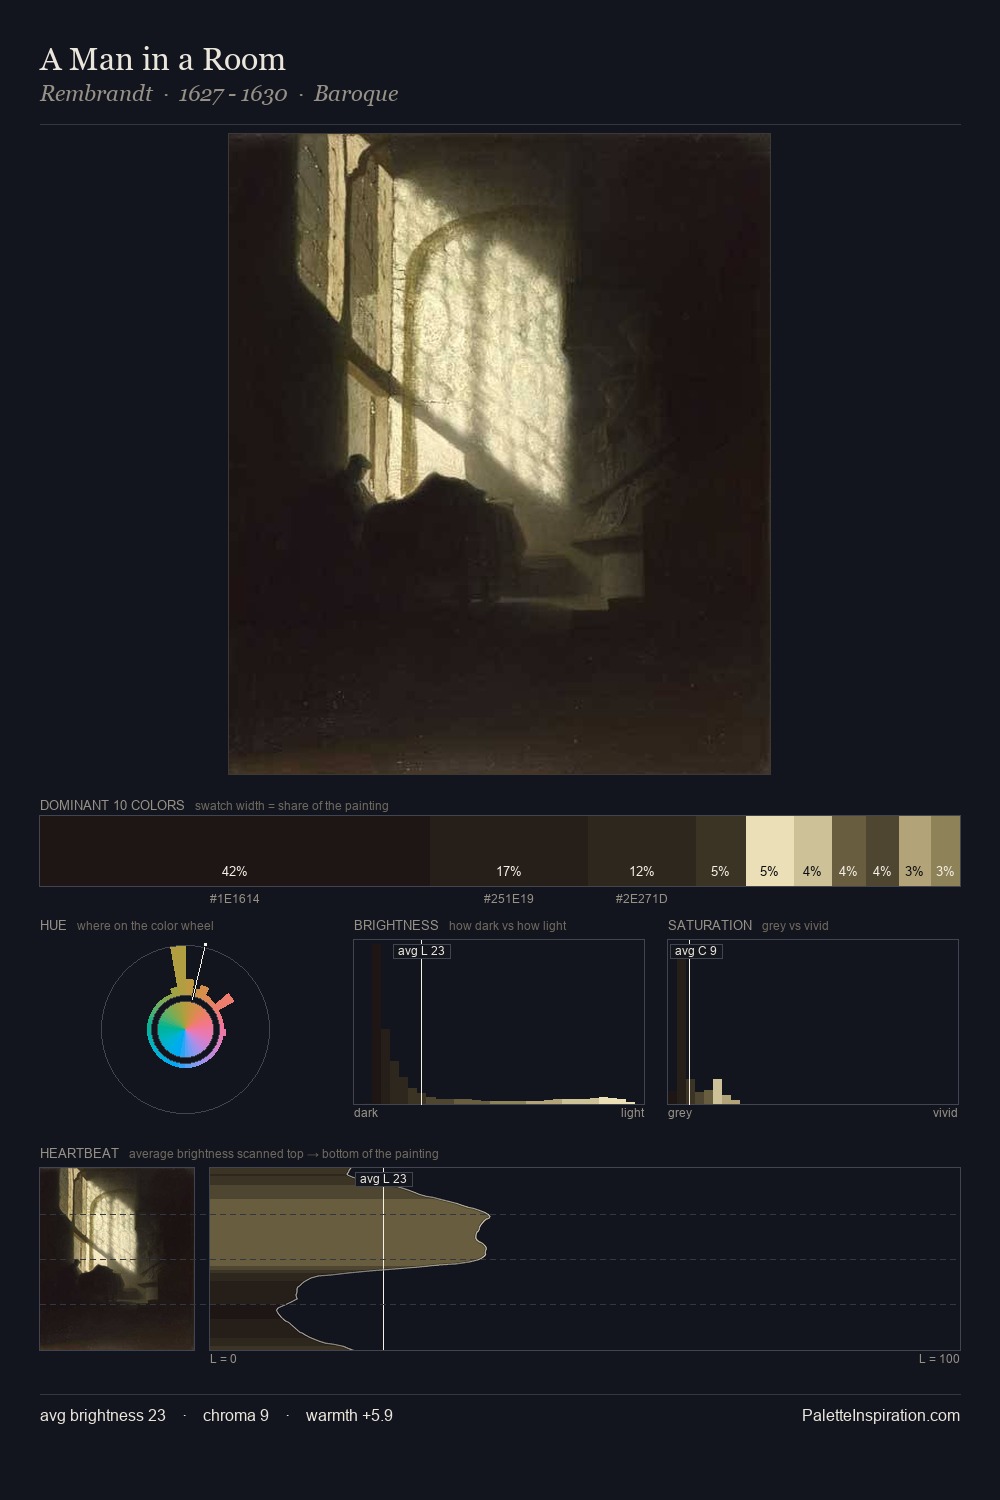Click the 'avg L 23' label in the brightness histogram
This screenshot has width=1000, height=1500.
[x=421, y=951]
